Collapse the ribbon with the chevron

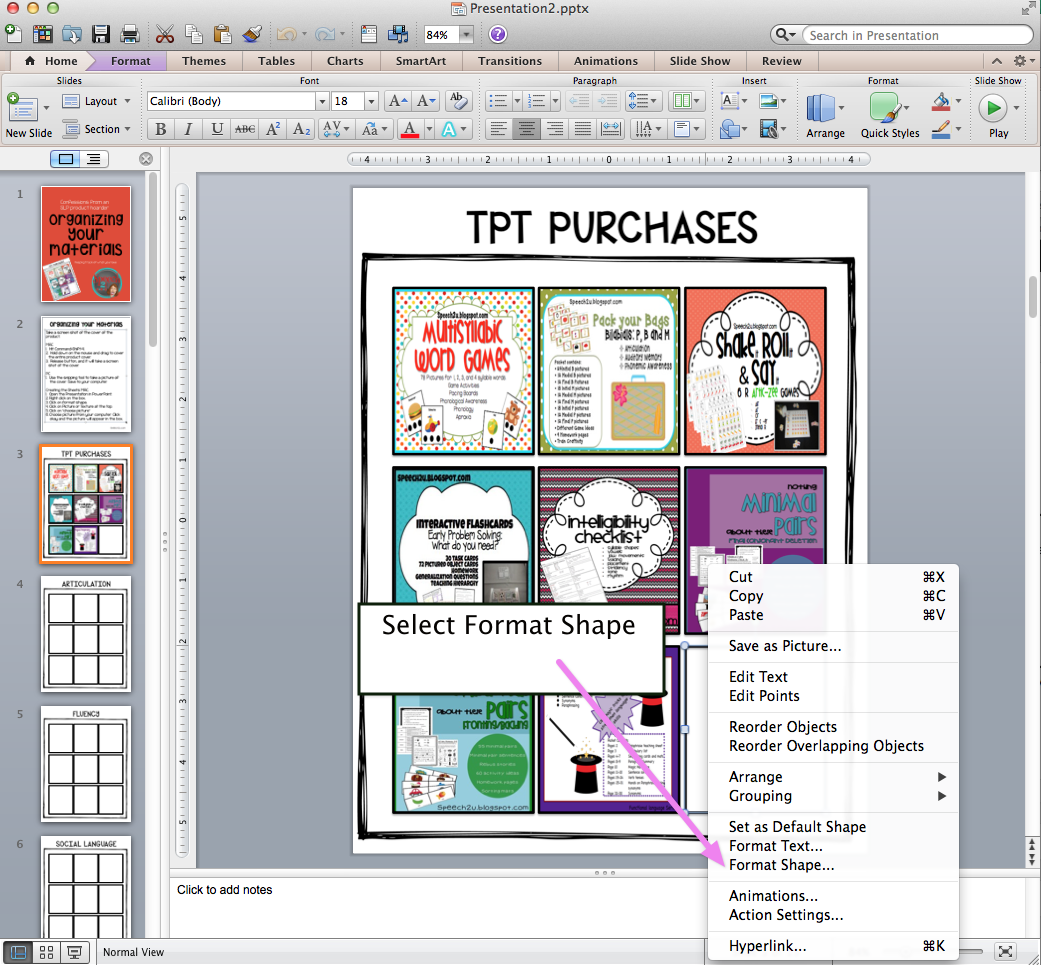(x=997, y=61)
